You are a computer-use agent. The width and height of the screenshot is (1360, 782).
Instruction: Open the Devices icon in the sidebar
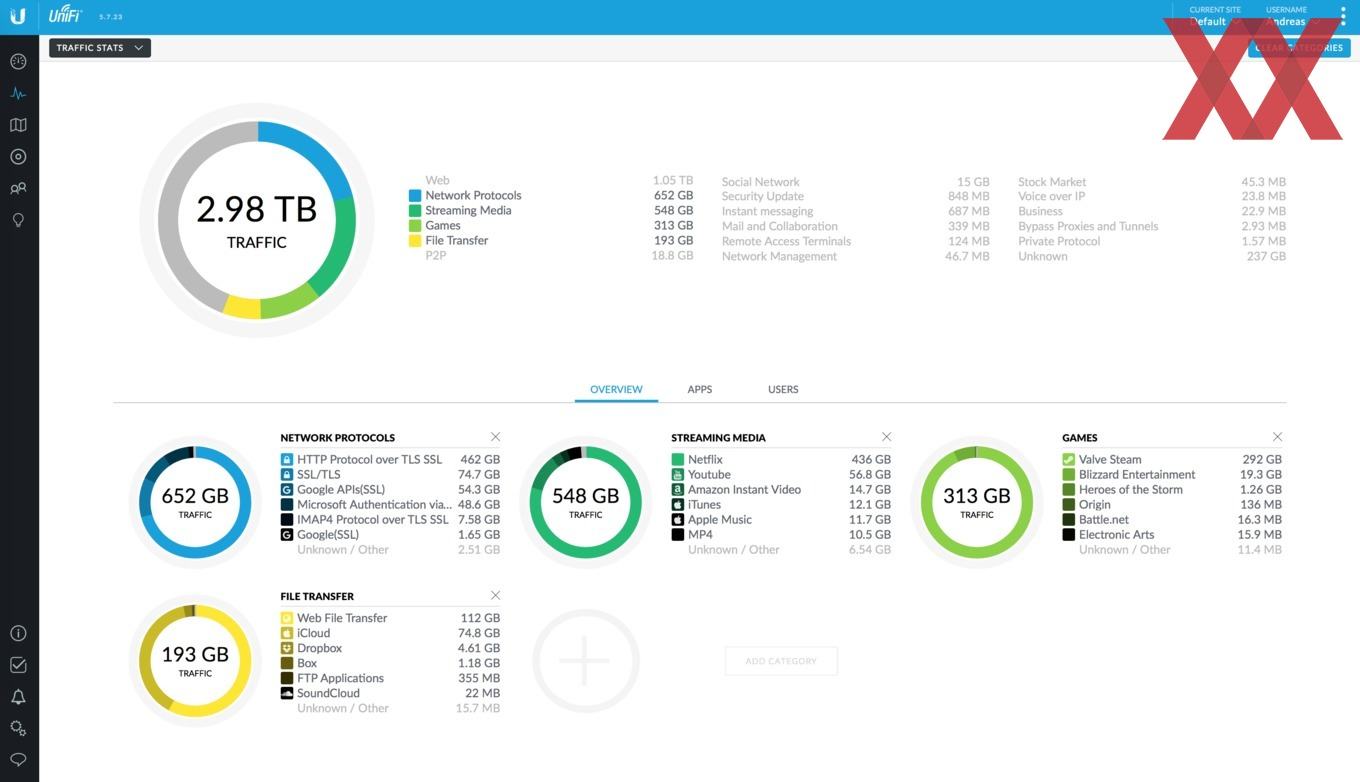coord(18,157)
